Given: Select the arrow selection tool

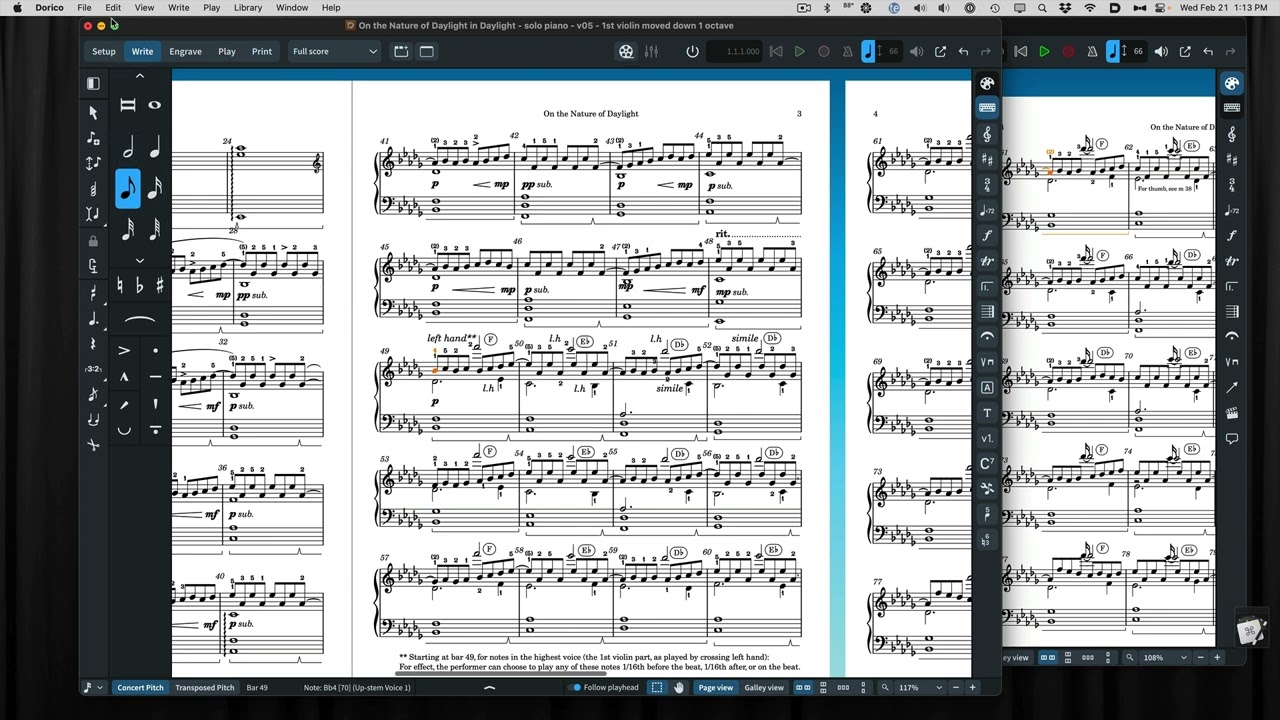Looking at the screenshot, I should point(93,113).
